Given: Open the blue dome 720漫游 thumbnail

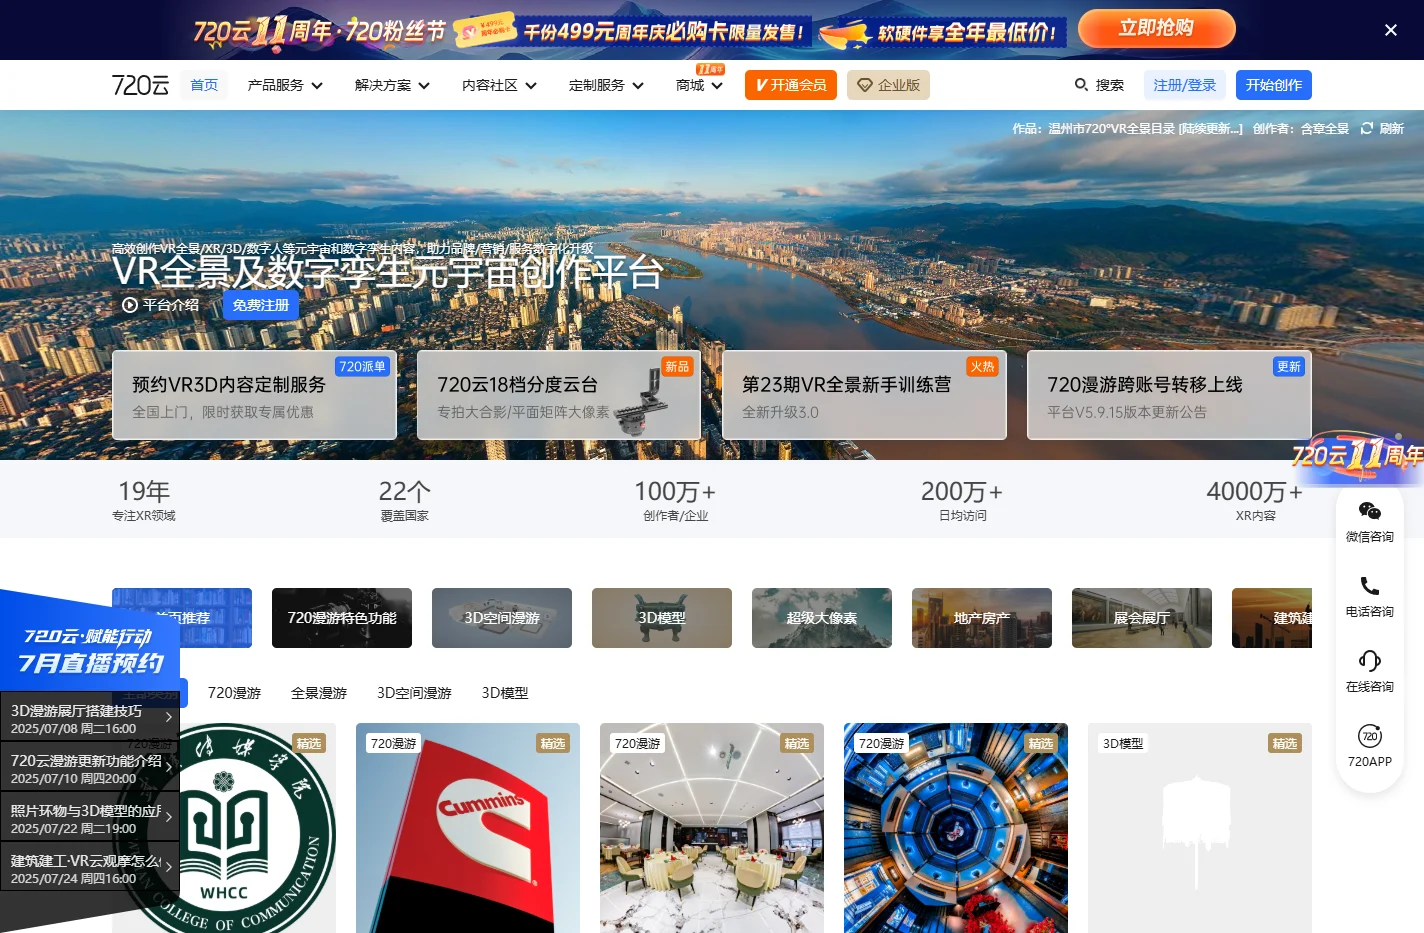Looking at the screenshot, I should (956, 828).
